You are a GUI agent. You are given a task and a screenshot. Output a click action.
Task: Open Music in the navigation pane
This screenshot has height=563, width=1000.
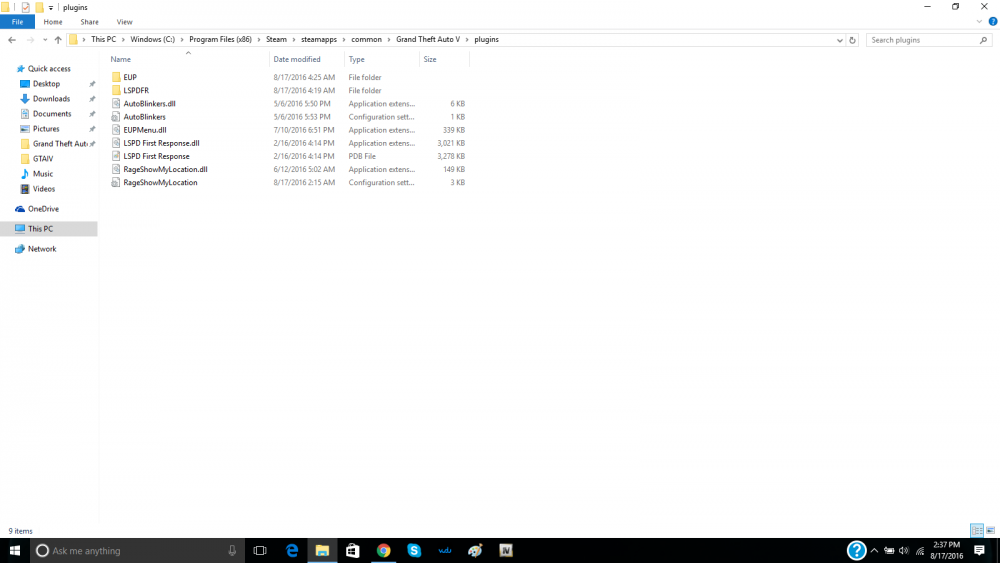(43, 174)
